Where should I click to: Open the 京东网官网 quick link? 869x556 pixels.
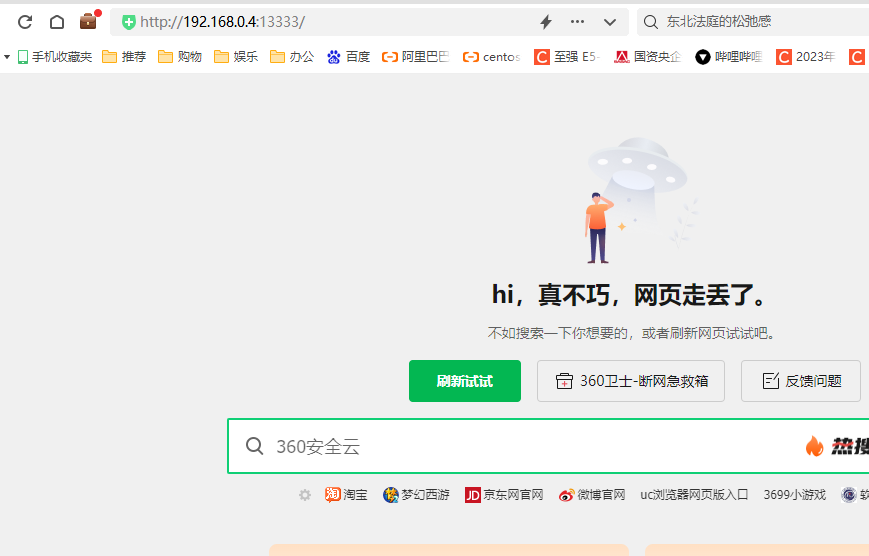504,494
